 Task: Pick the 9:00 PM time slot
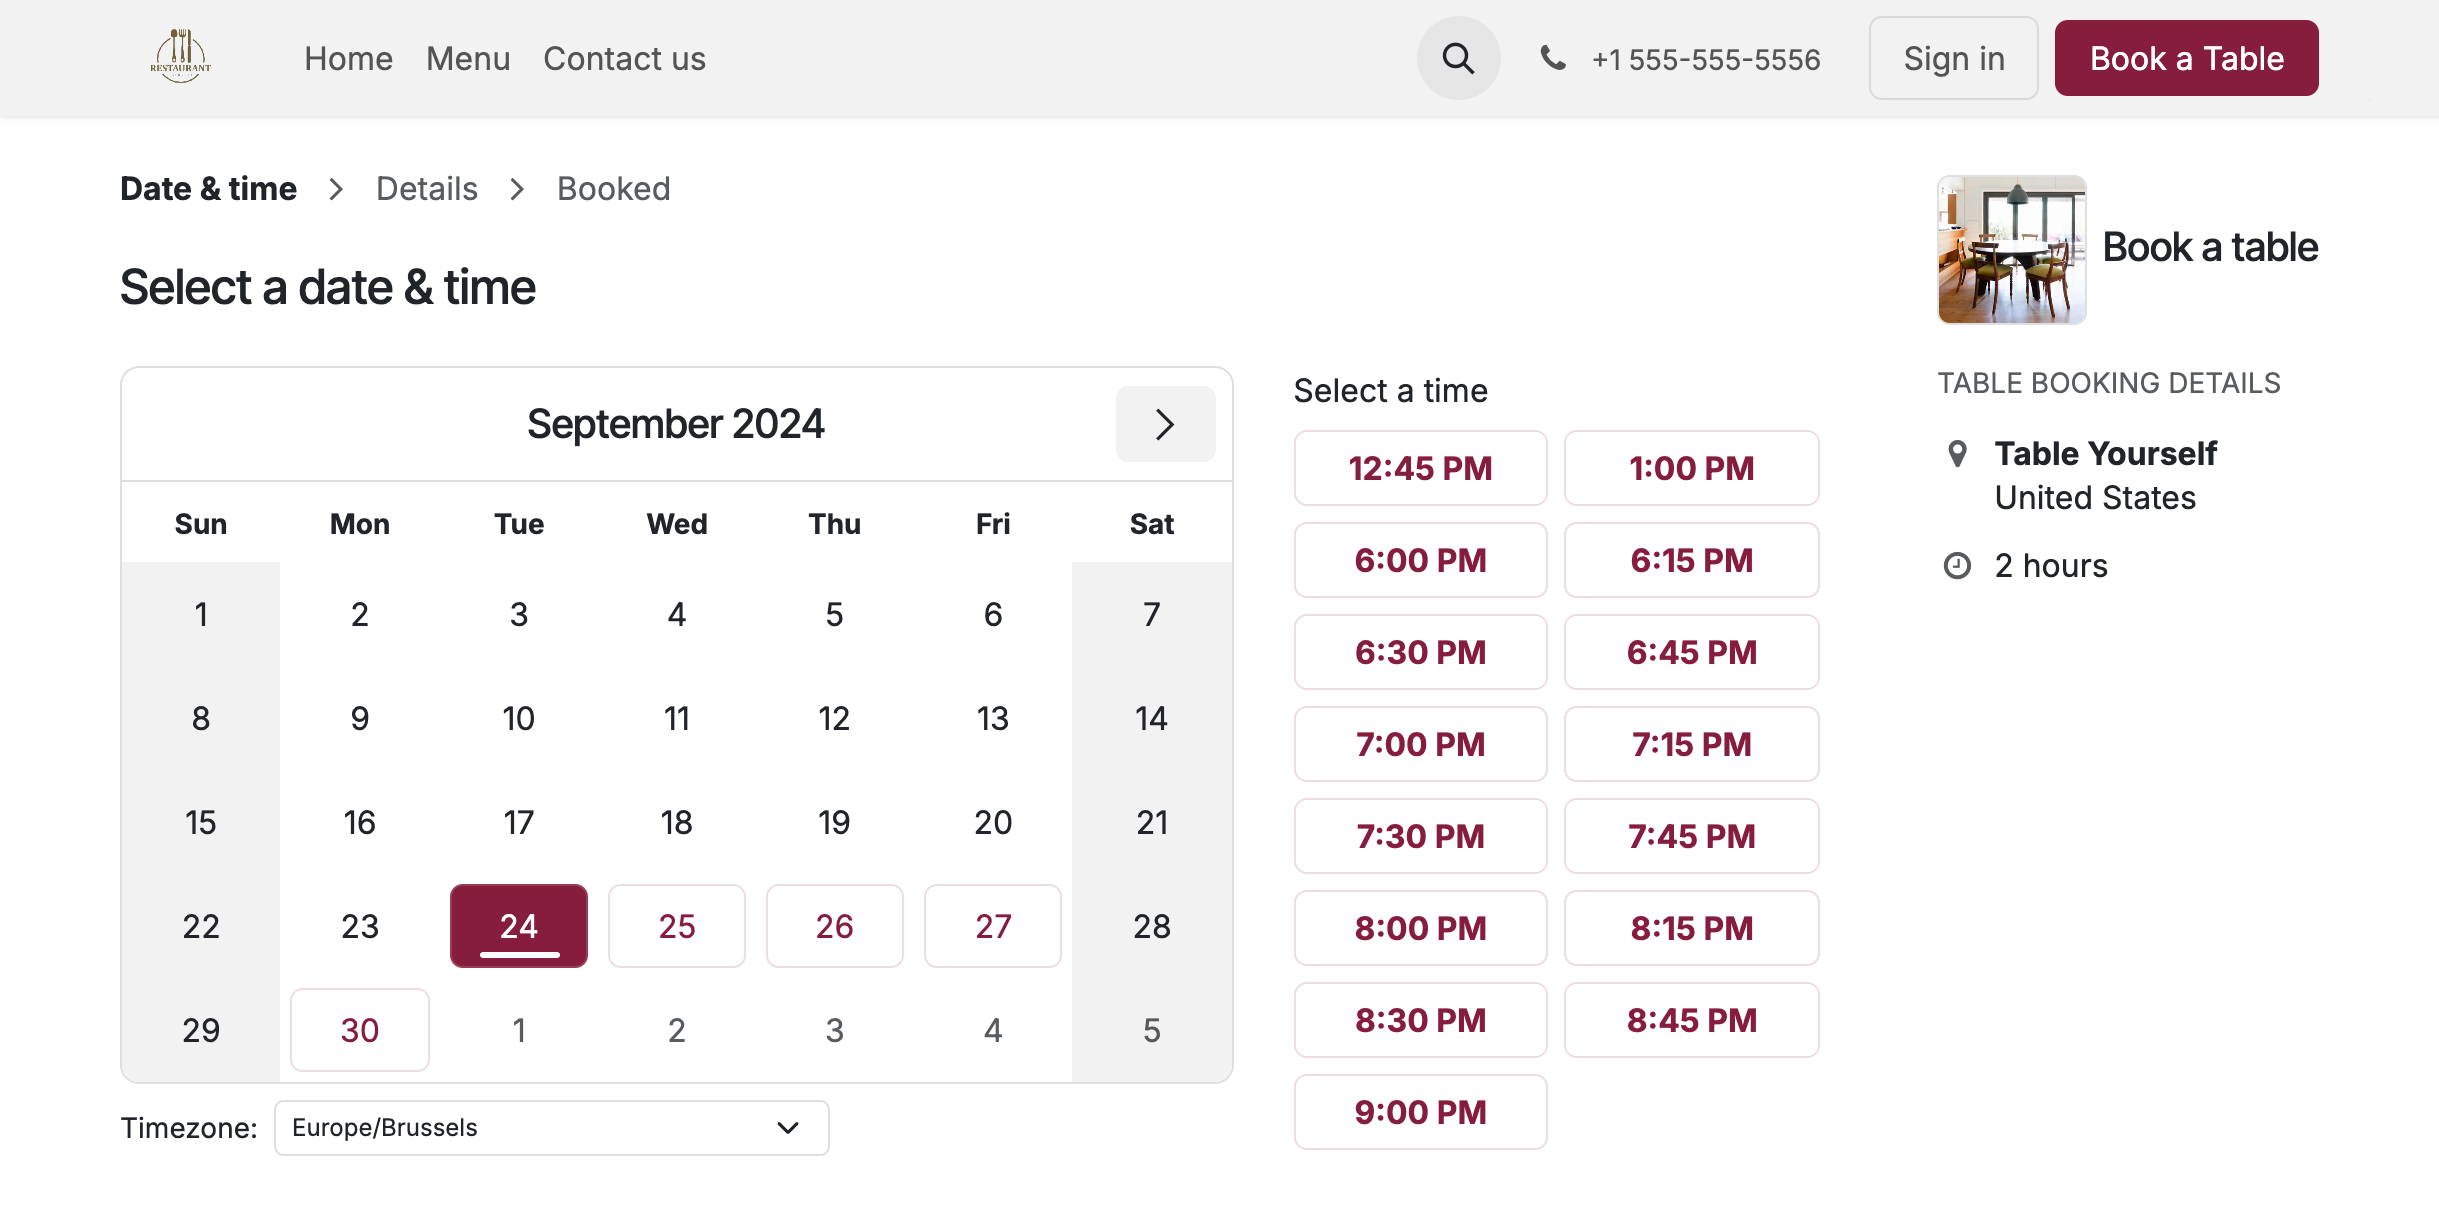(1420, 1112)
